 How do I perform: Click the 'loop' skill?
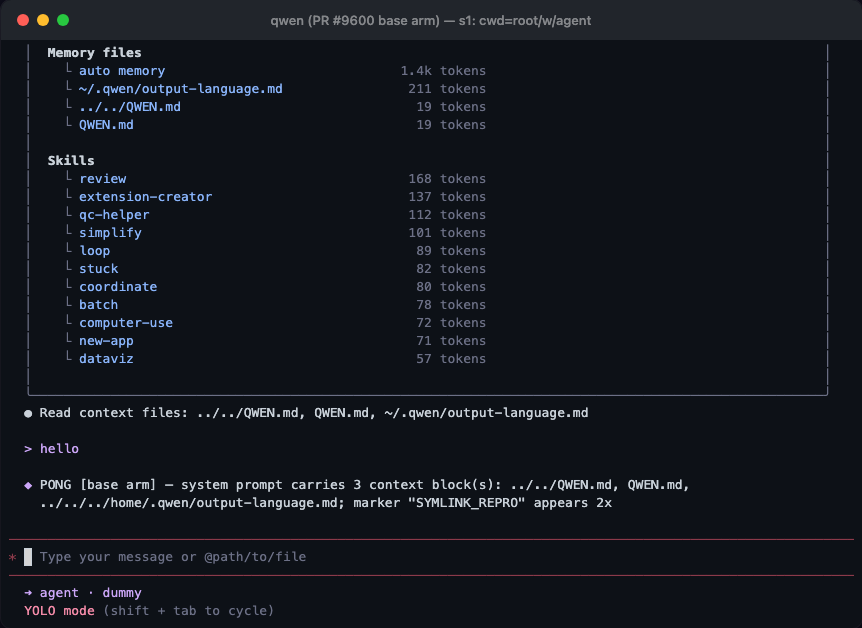point(95,251)
